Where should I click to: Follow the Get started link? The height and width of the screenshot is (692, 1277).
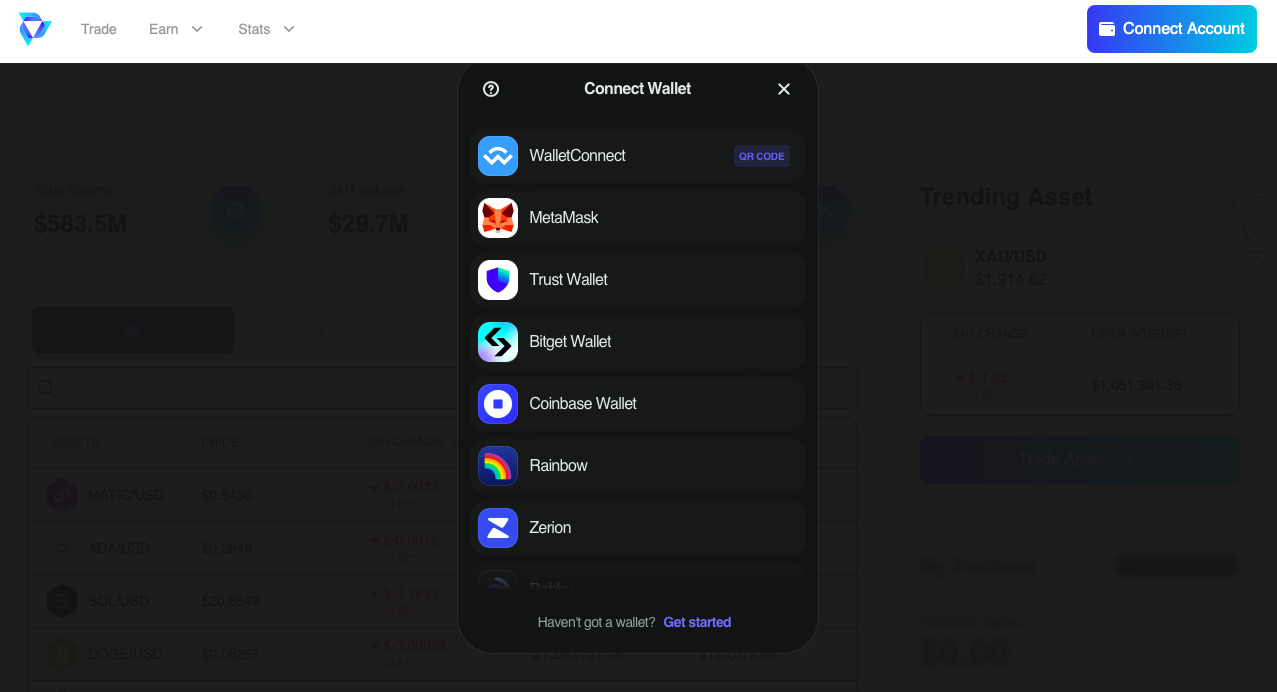tap(697, 622)
